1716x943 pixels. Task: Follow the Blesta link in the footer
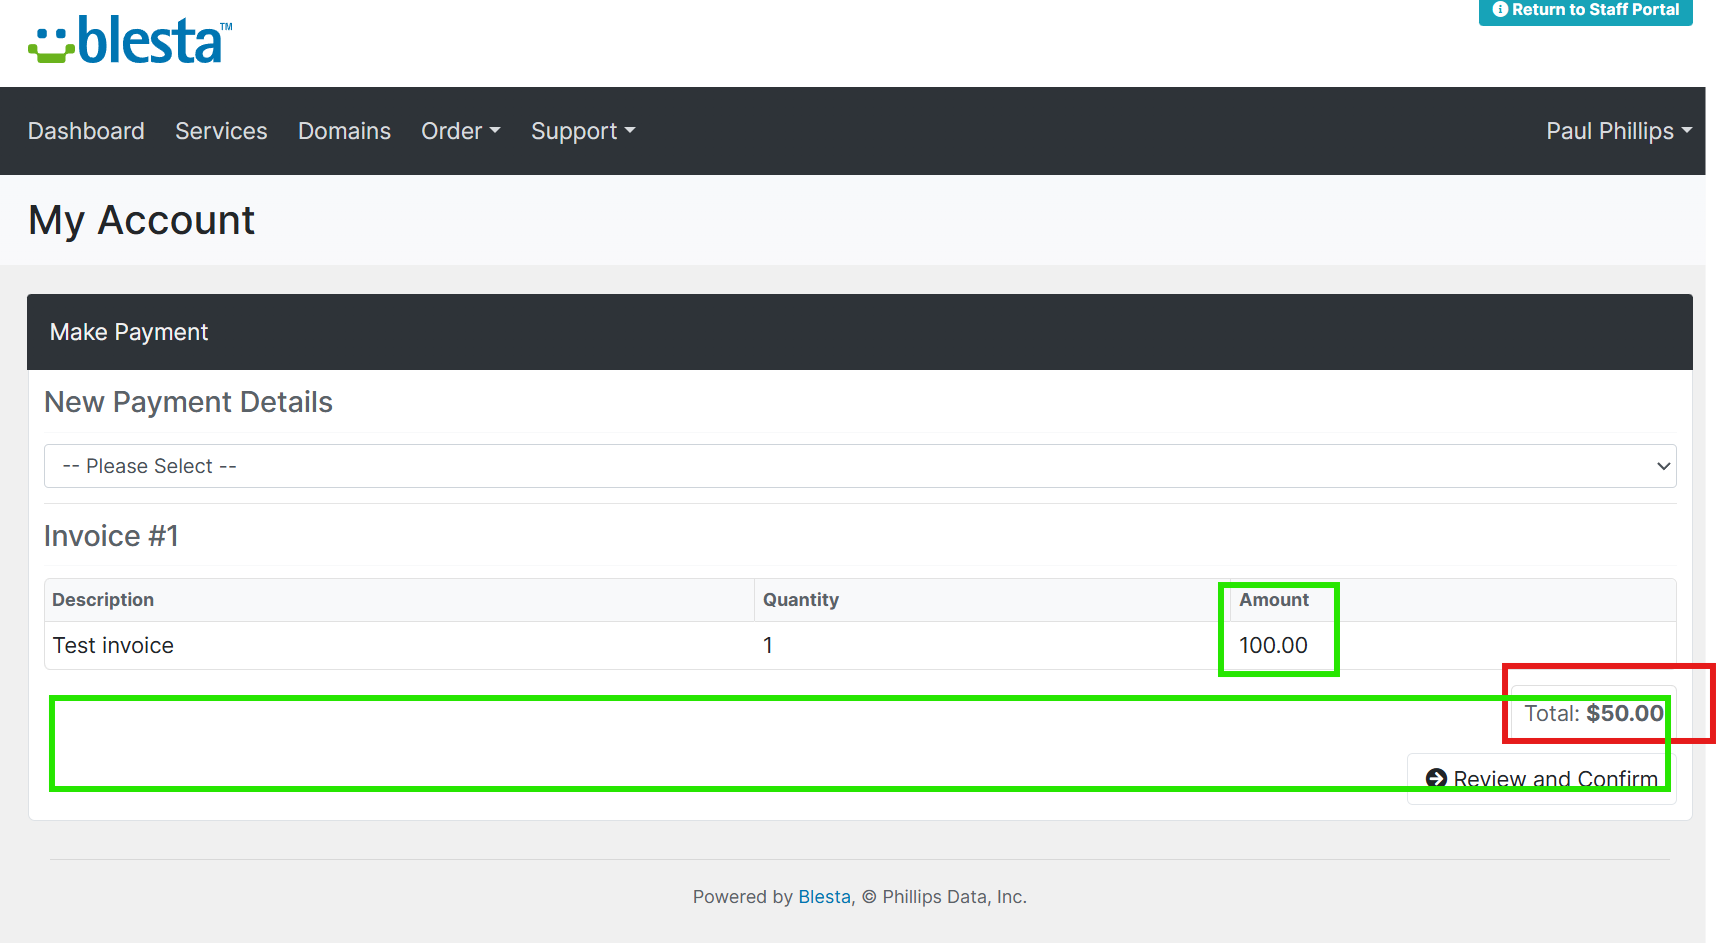coord(824,897)
